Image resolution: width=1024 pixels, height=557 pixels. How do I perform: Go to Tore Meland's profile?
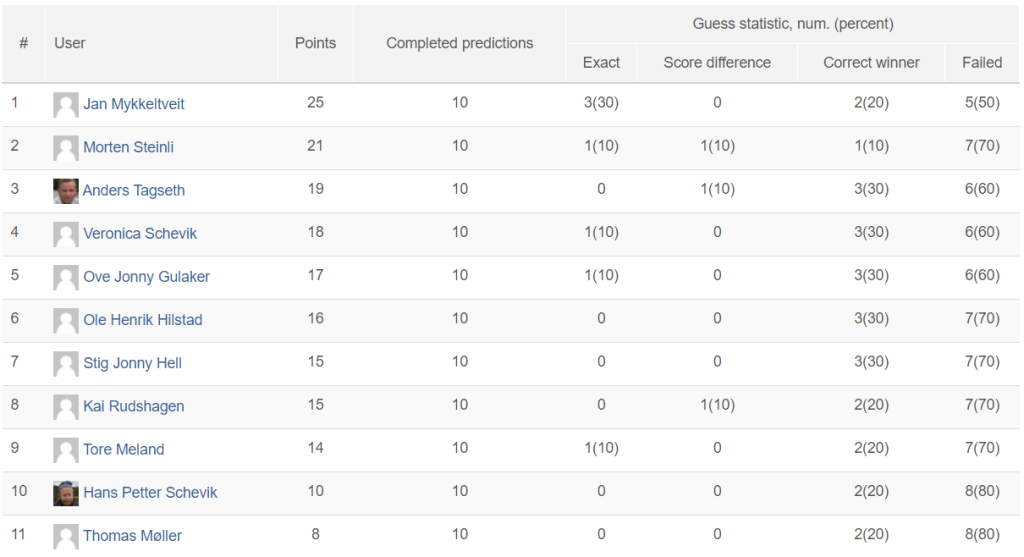(x=123, y=449)
